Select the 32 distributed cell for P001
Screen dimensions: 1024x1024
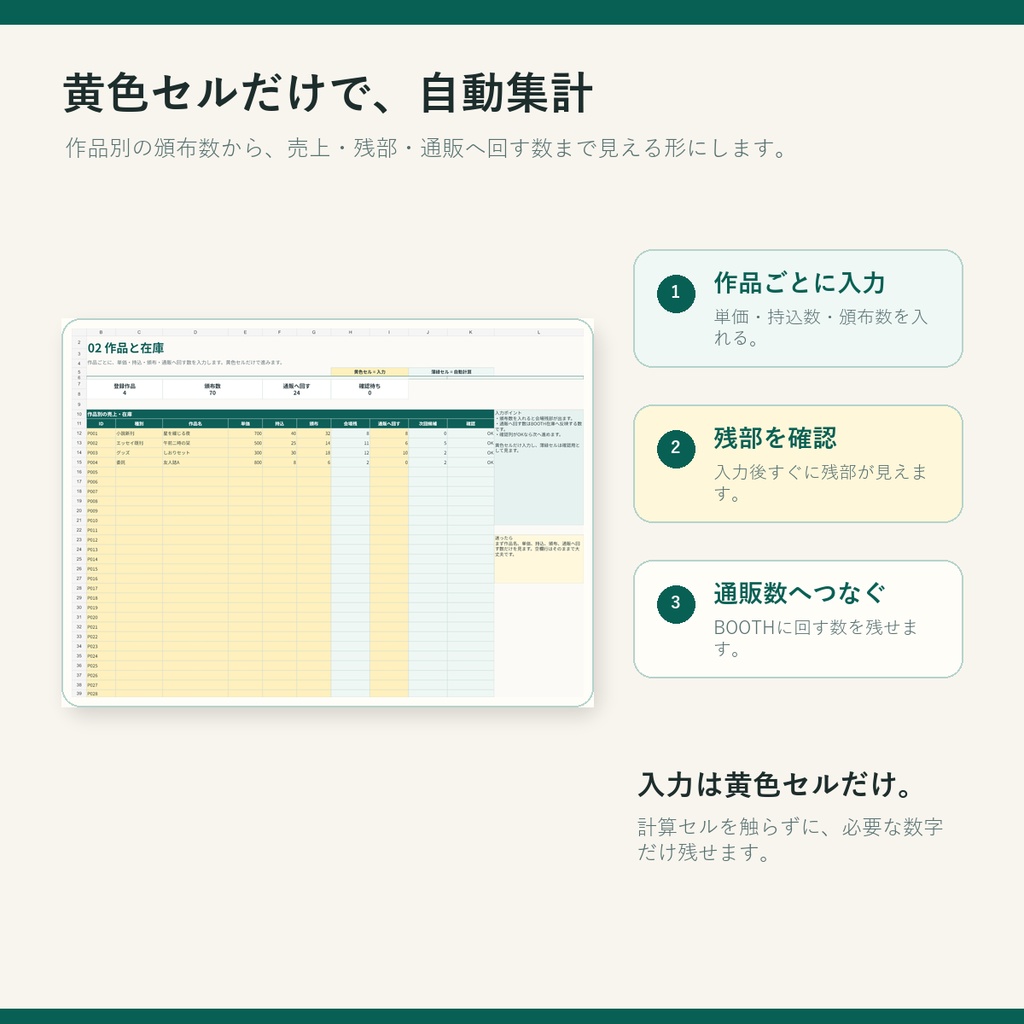coord(314,433)
